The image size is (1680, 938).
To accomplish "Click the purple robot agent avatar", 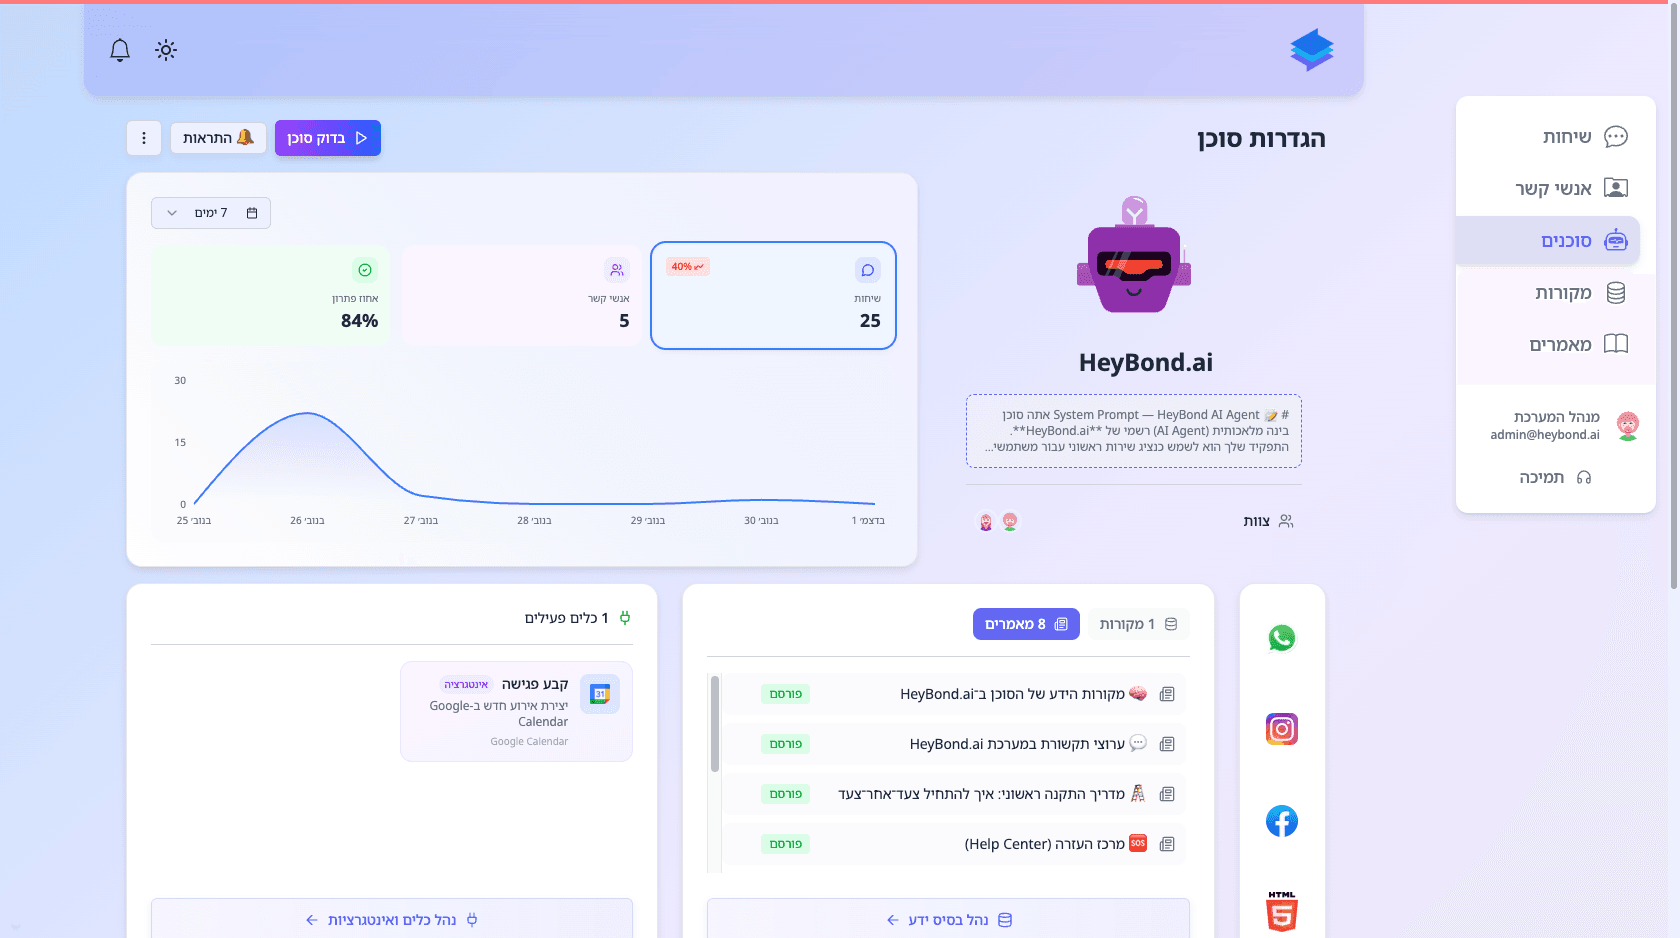I will [1133, 257].
